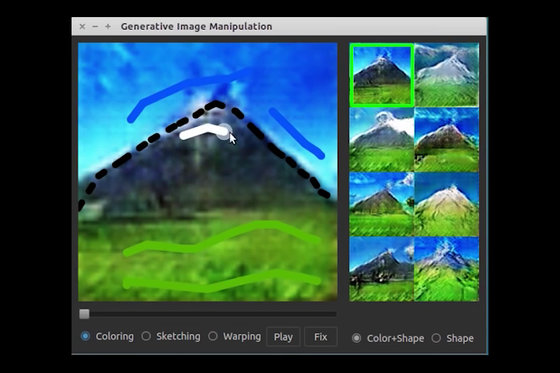Choose the Shape radio option
Viewport: 560px width, 373px height.
coord(436,338)
